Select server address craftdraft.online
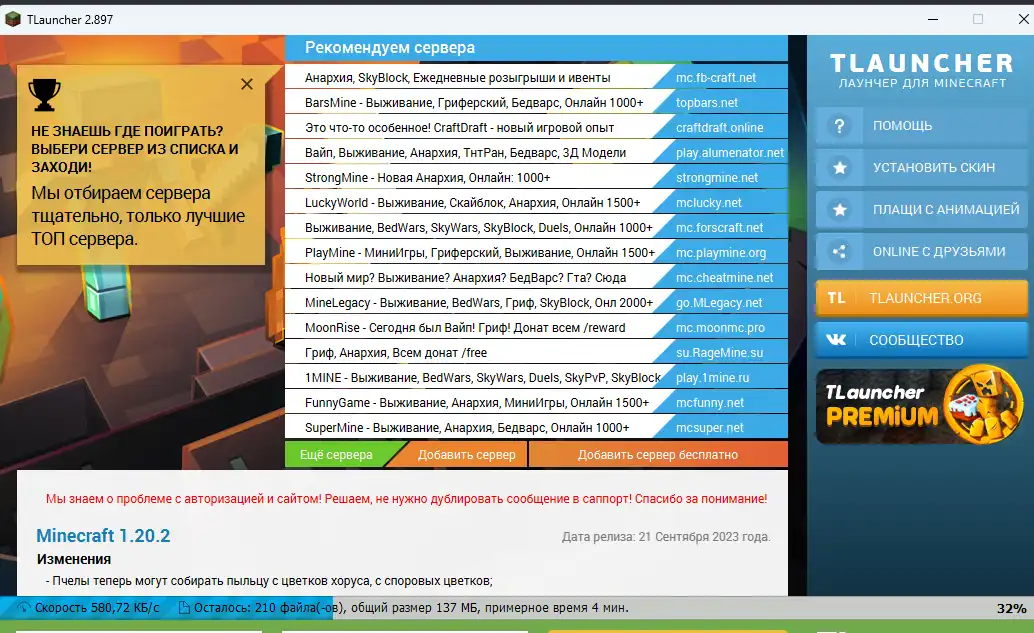1034x633 pixels. 719,128
